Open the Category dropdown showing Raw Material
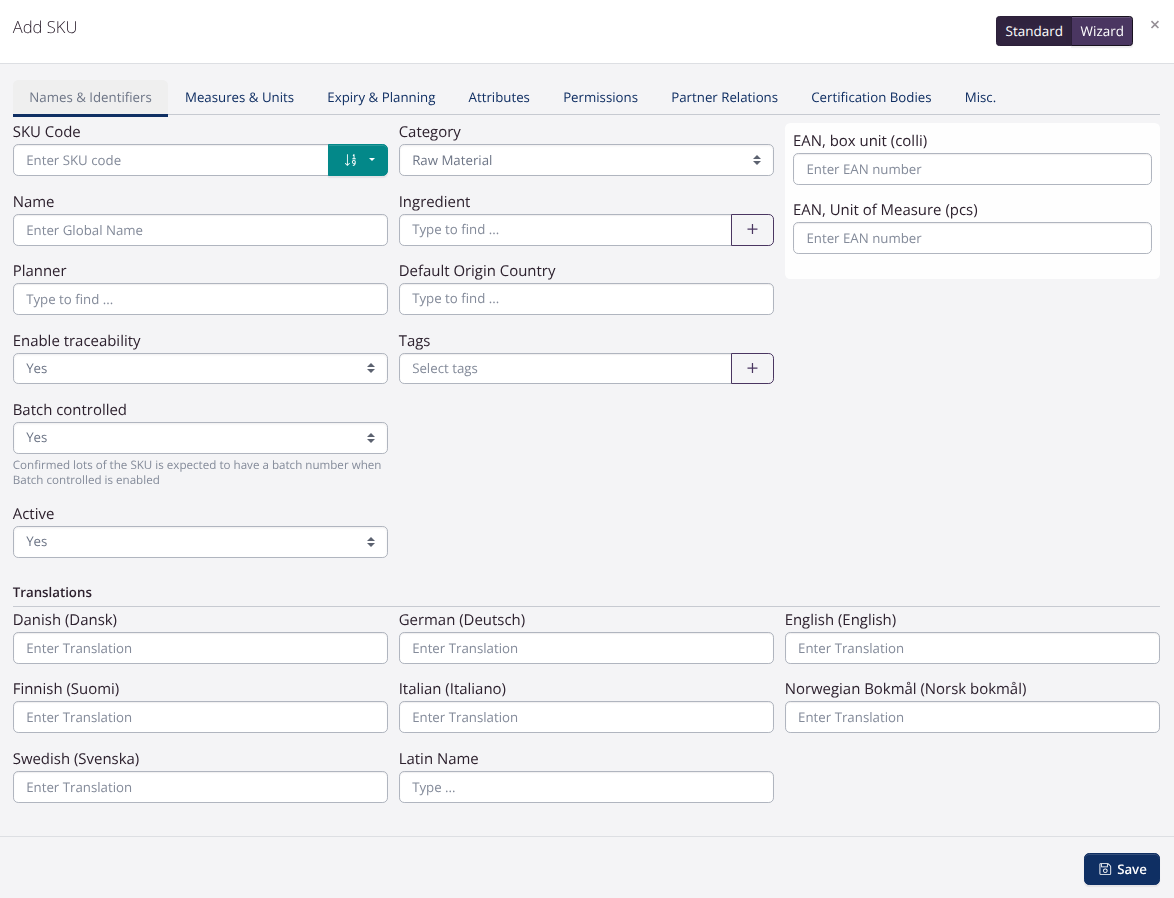Screen dimensions: 1174x898 tap(586, 159)
